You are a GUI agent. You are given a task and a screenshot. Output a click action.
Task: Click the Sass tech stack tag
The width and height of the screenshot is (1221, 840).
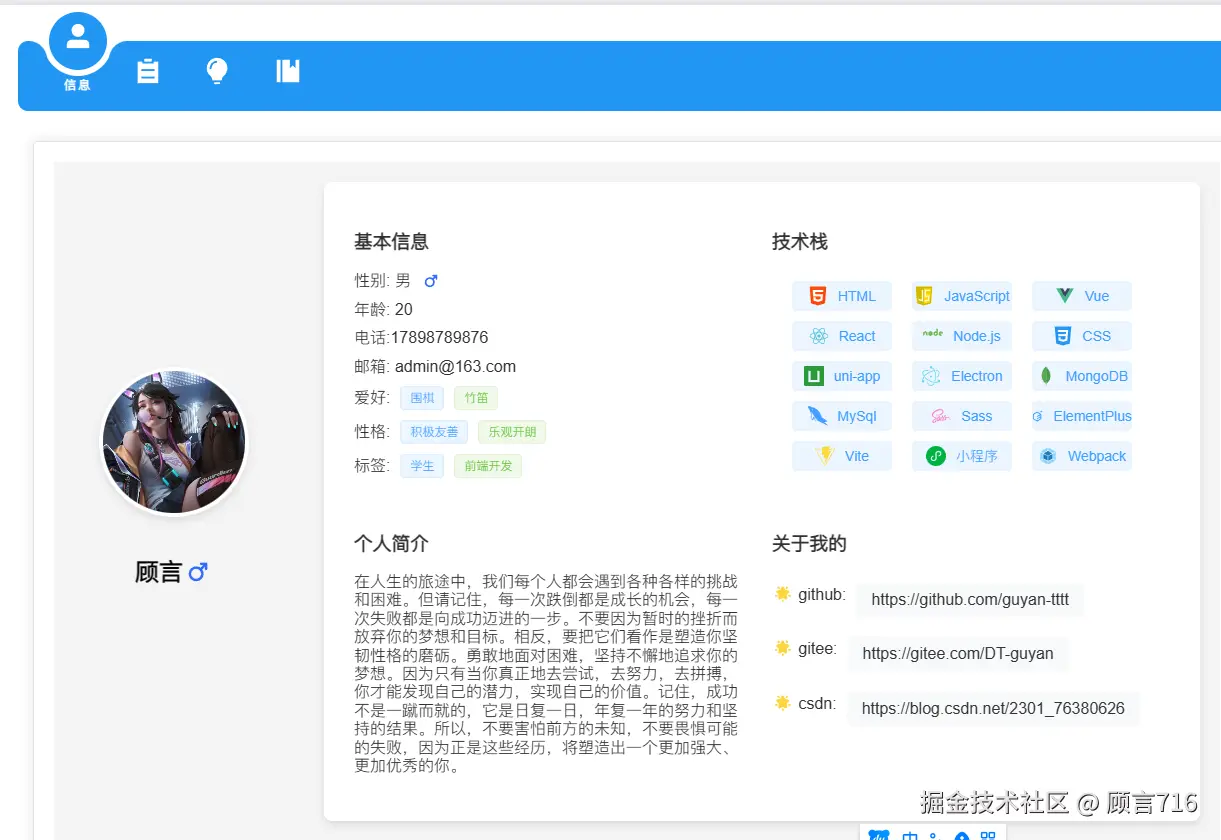coord(961,416)
